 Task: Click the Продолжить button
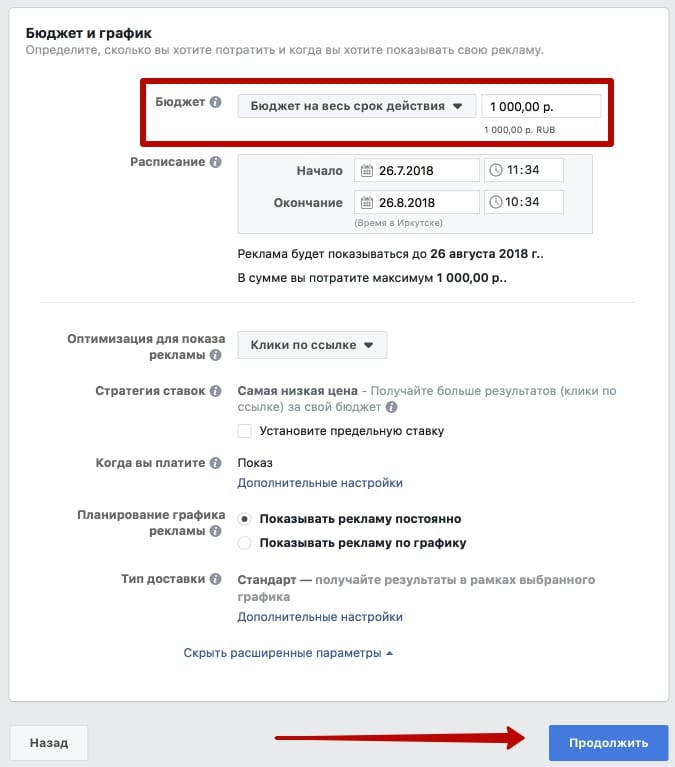[608, 743]
